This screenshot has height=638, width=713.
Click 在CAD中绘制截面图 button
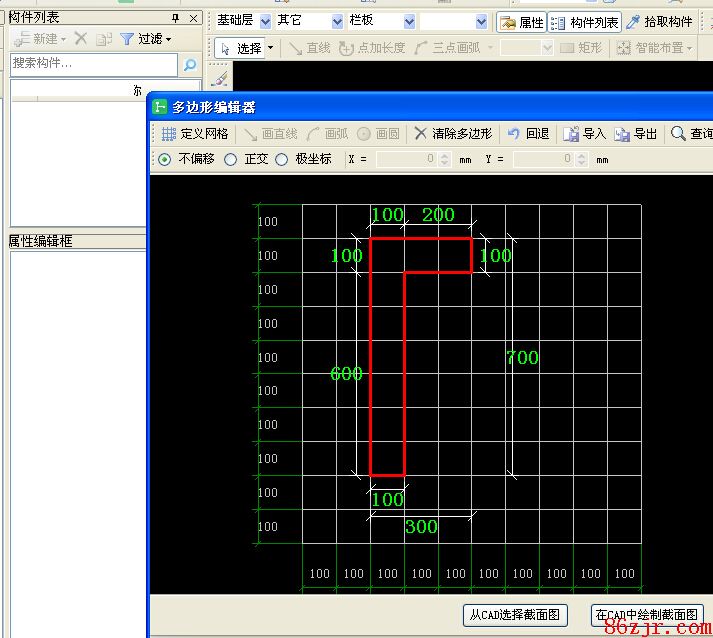(647, 615)
